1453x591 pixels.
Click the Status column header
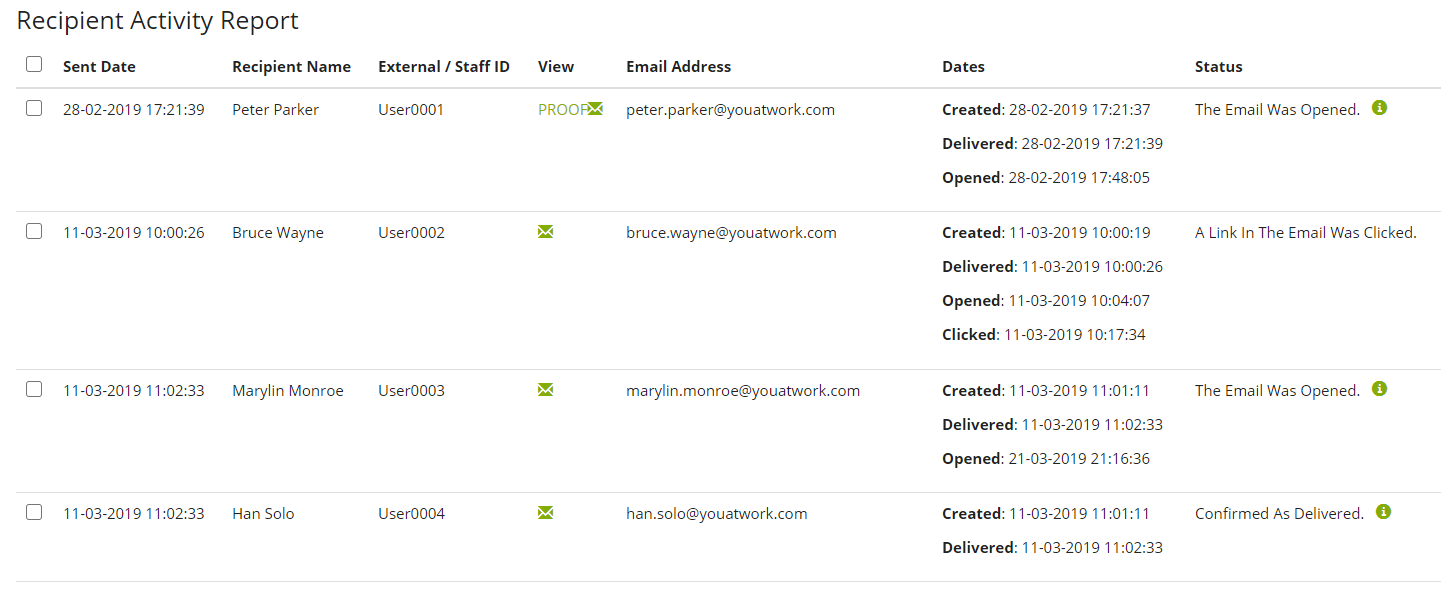(1218, 67)
